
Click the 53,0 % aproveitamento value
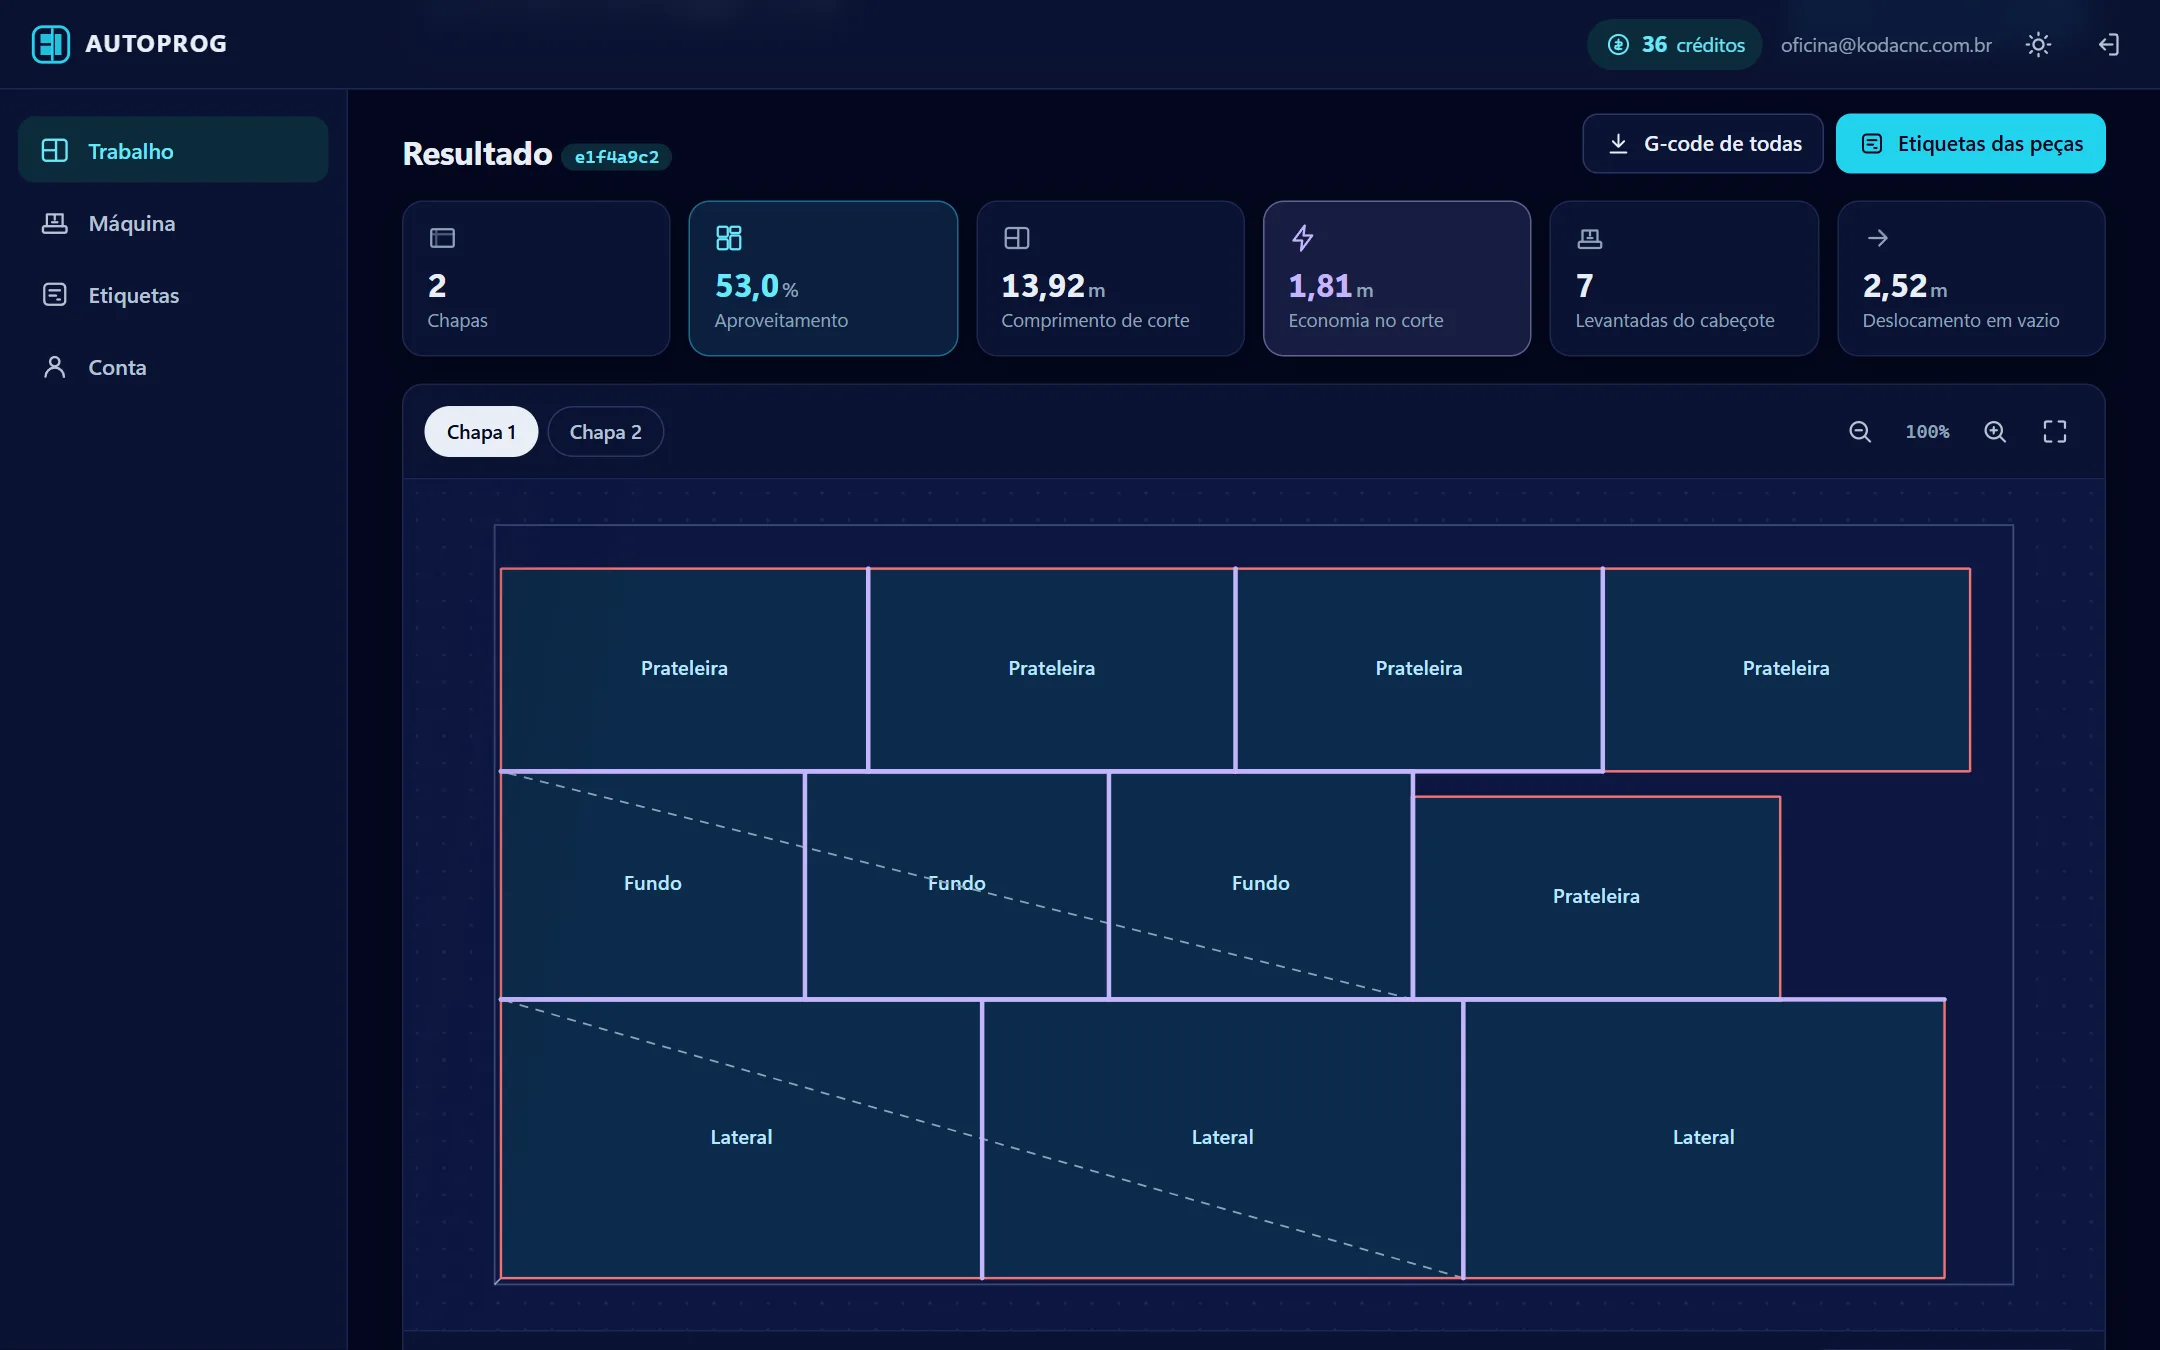click(x=756, y=287)
